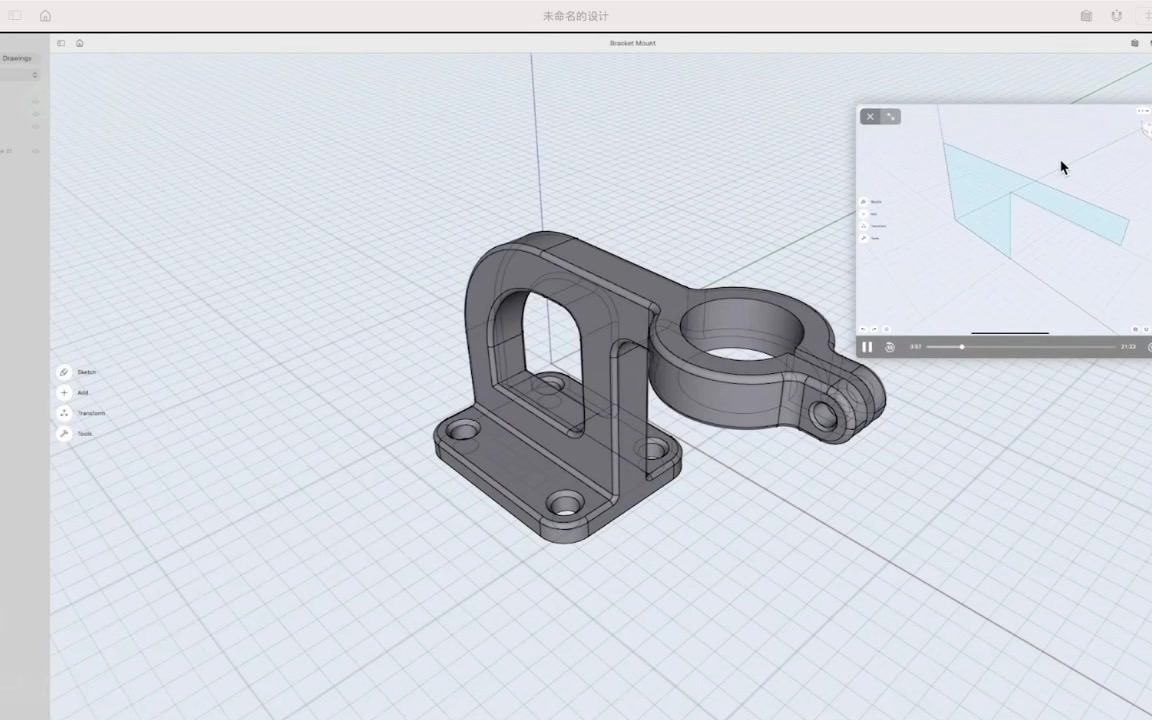Collapse the Drawings panel disclosure control
1152x720 pixels.
(x=35, y=74)
